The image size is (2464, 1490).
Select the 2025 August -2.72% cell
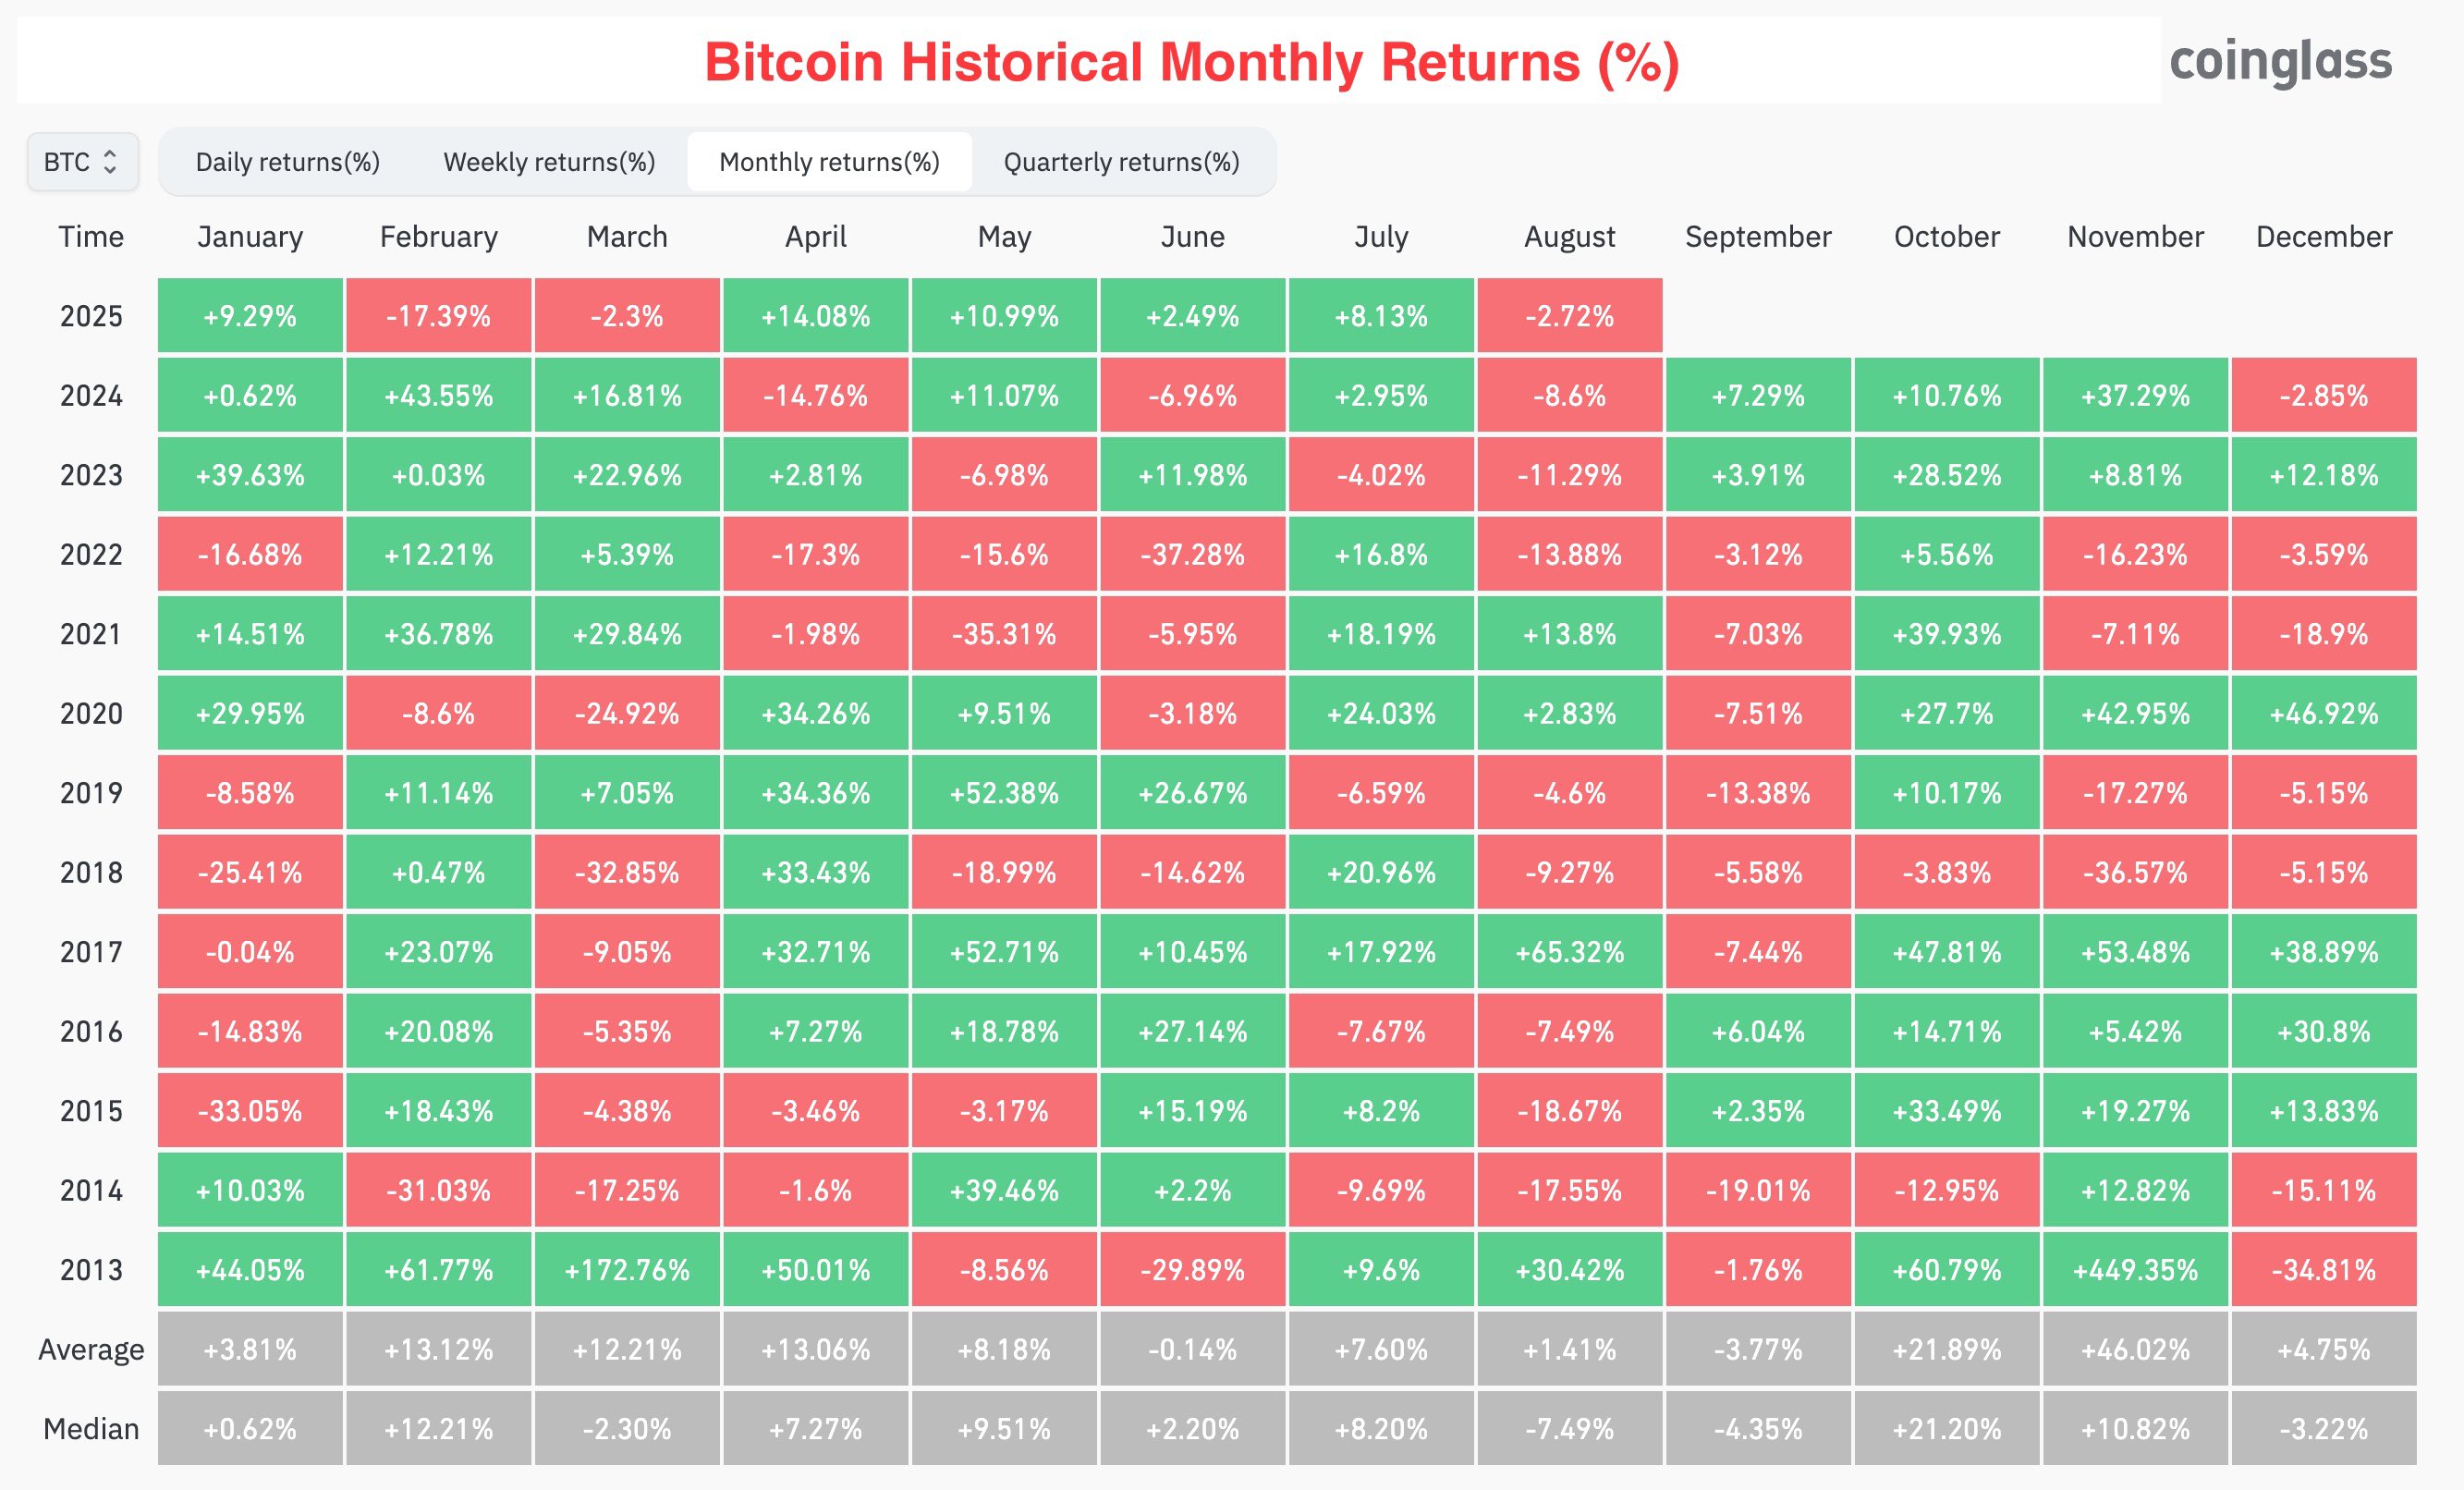point(1569,316)
